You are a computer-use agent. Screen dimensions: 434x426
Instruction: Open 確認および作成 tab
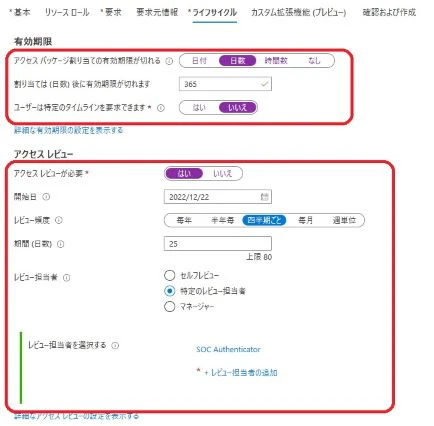[x=389, y=12]
